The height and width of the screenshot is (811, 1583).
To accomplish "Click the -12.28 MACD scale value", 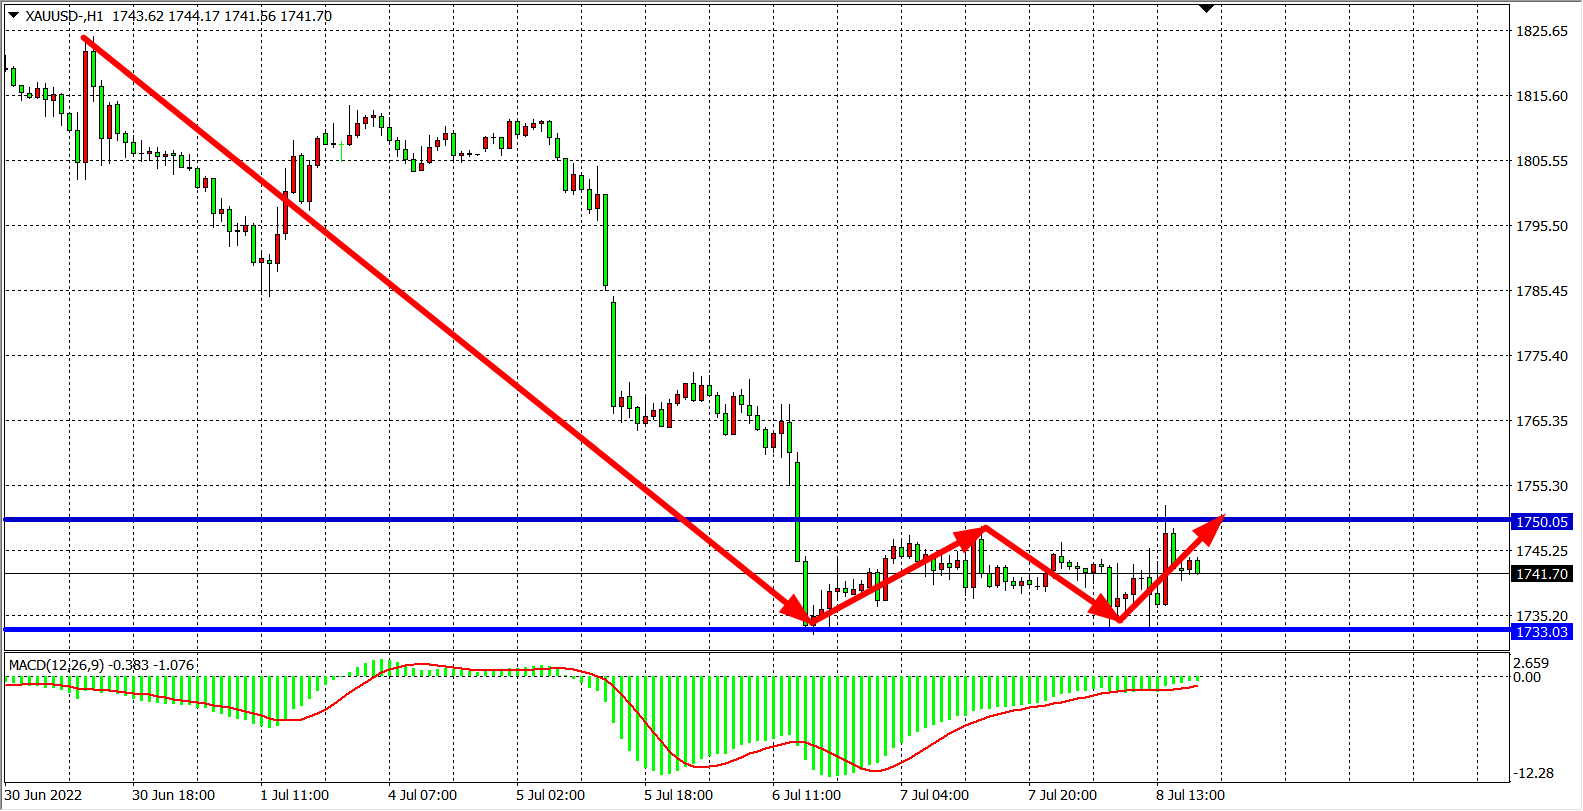I will 1533,773.
